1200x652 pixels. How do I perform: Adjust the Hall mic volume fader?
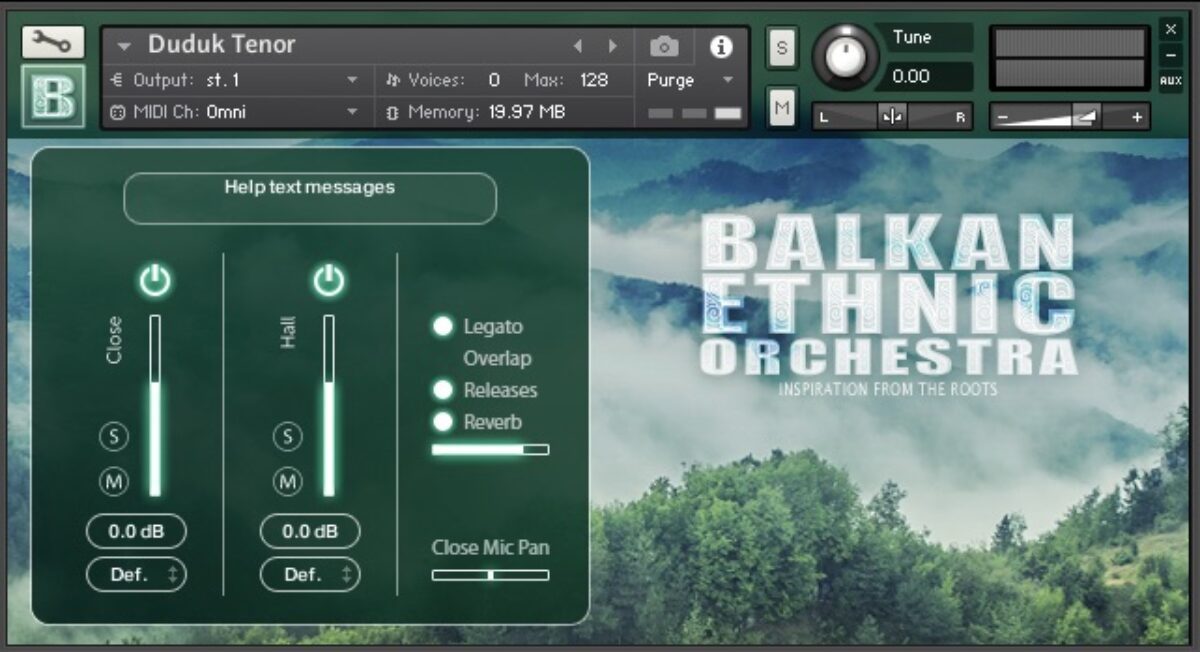[329, 405]
